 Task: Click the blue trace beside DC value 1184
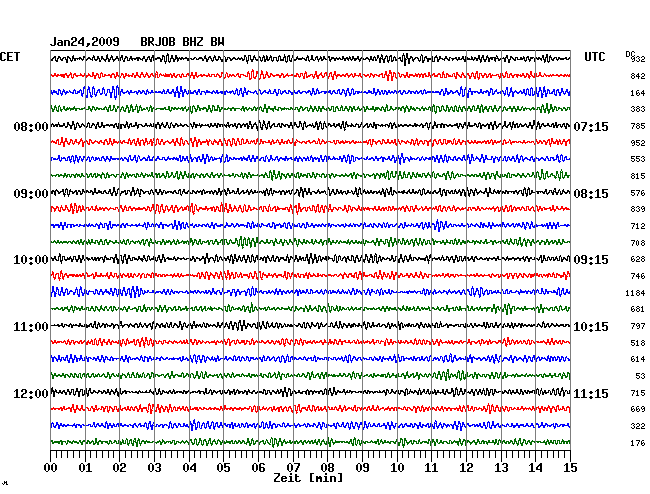click(310, 292)
